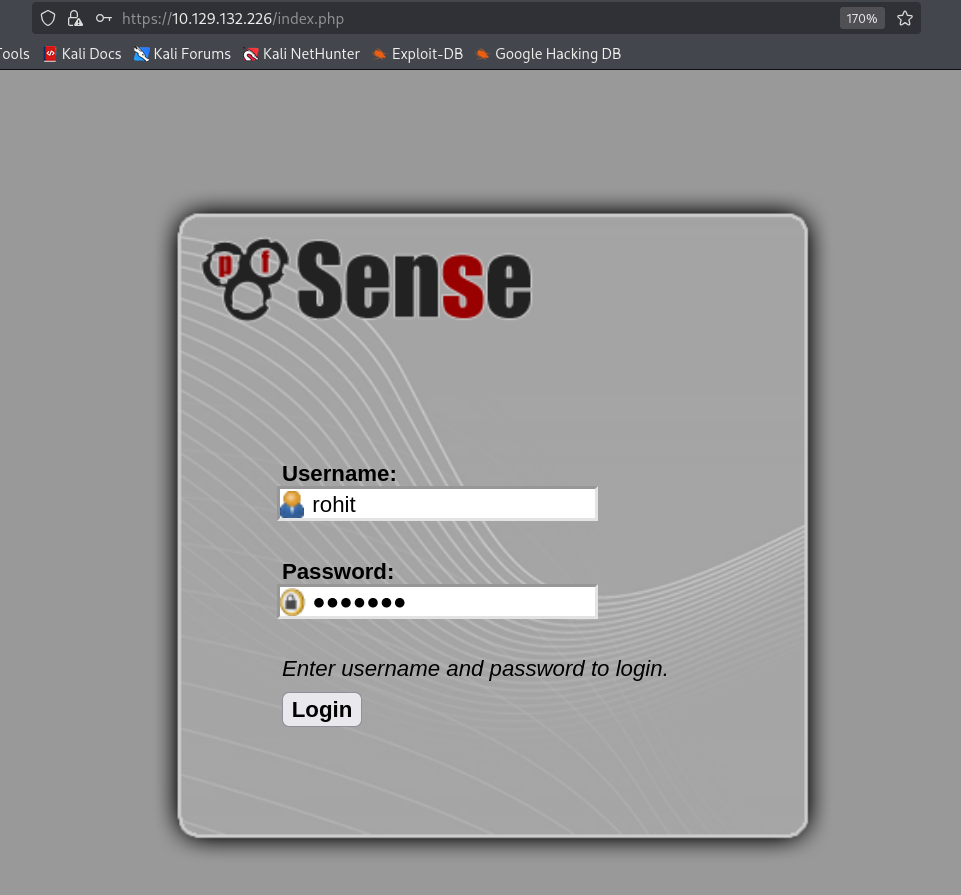Screen dimensions: 961x895
Task: Go to the Kali NetHunter bookmark
Action: tap(301, 54)
